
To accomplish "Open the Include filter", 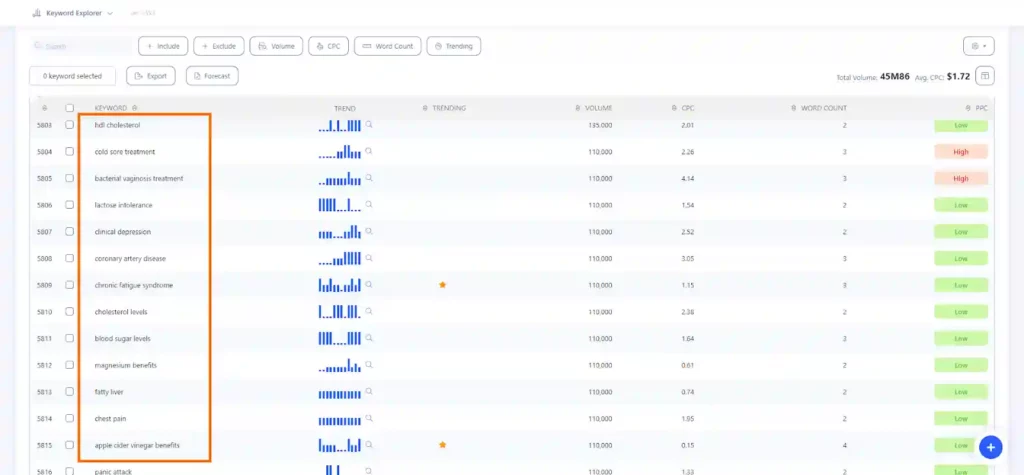I will [x=163, y=46].
